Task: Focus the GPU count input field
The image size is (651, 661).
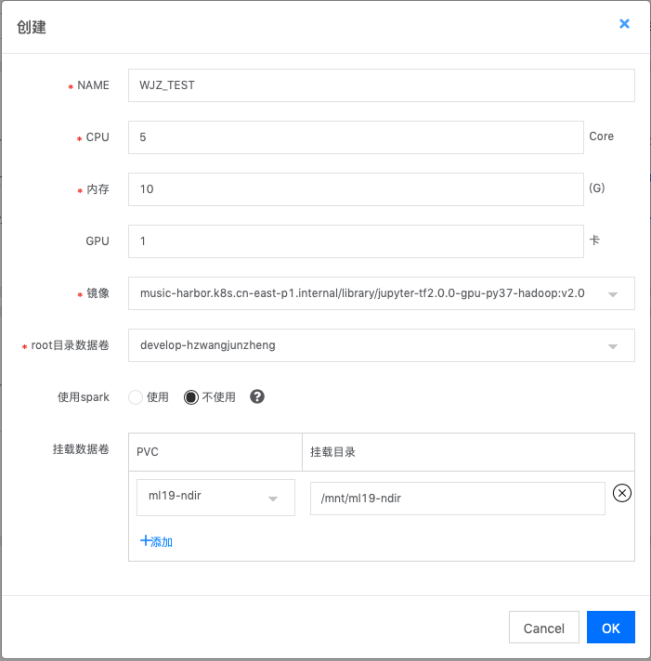Action: pyautogui.click(x=355, y=241)
